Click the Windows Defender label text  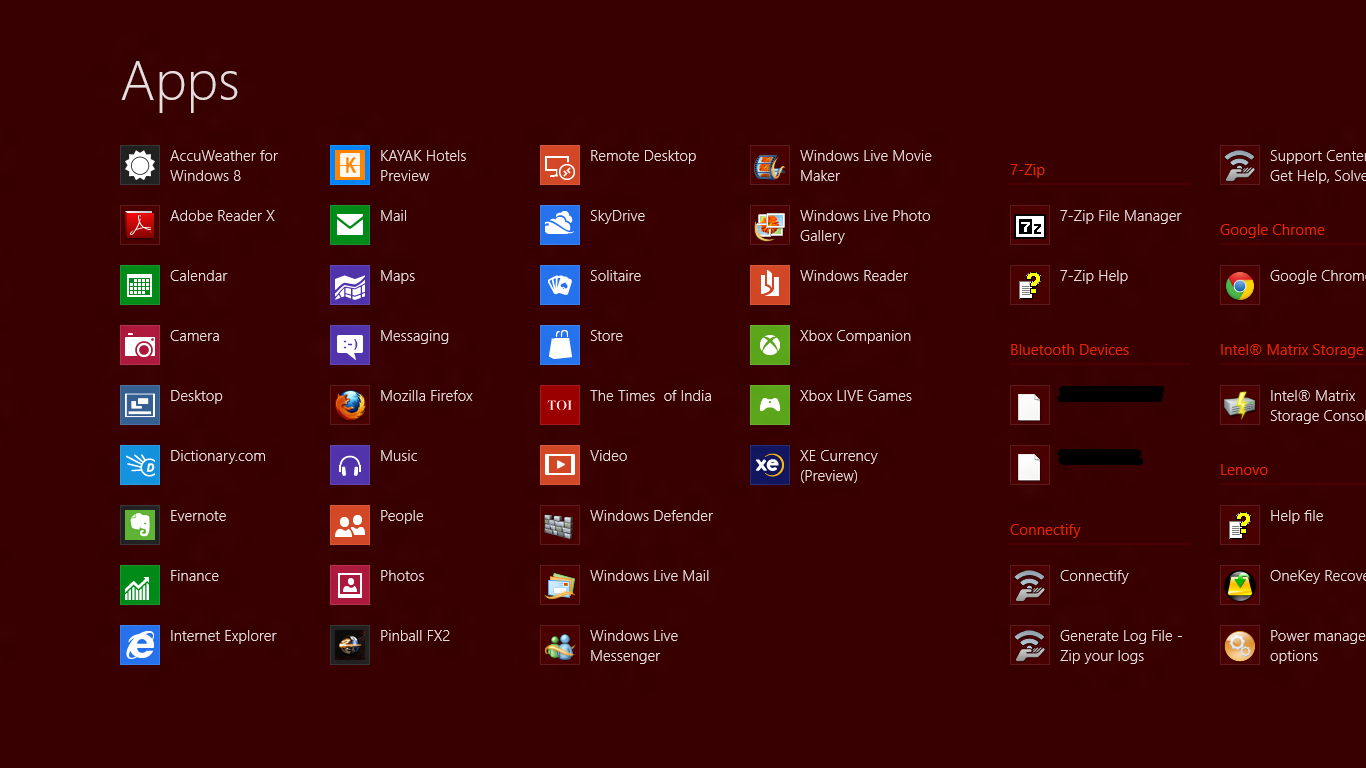pos(651,516)
